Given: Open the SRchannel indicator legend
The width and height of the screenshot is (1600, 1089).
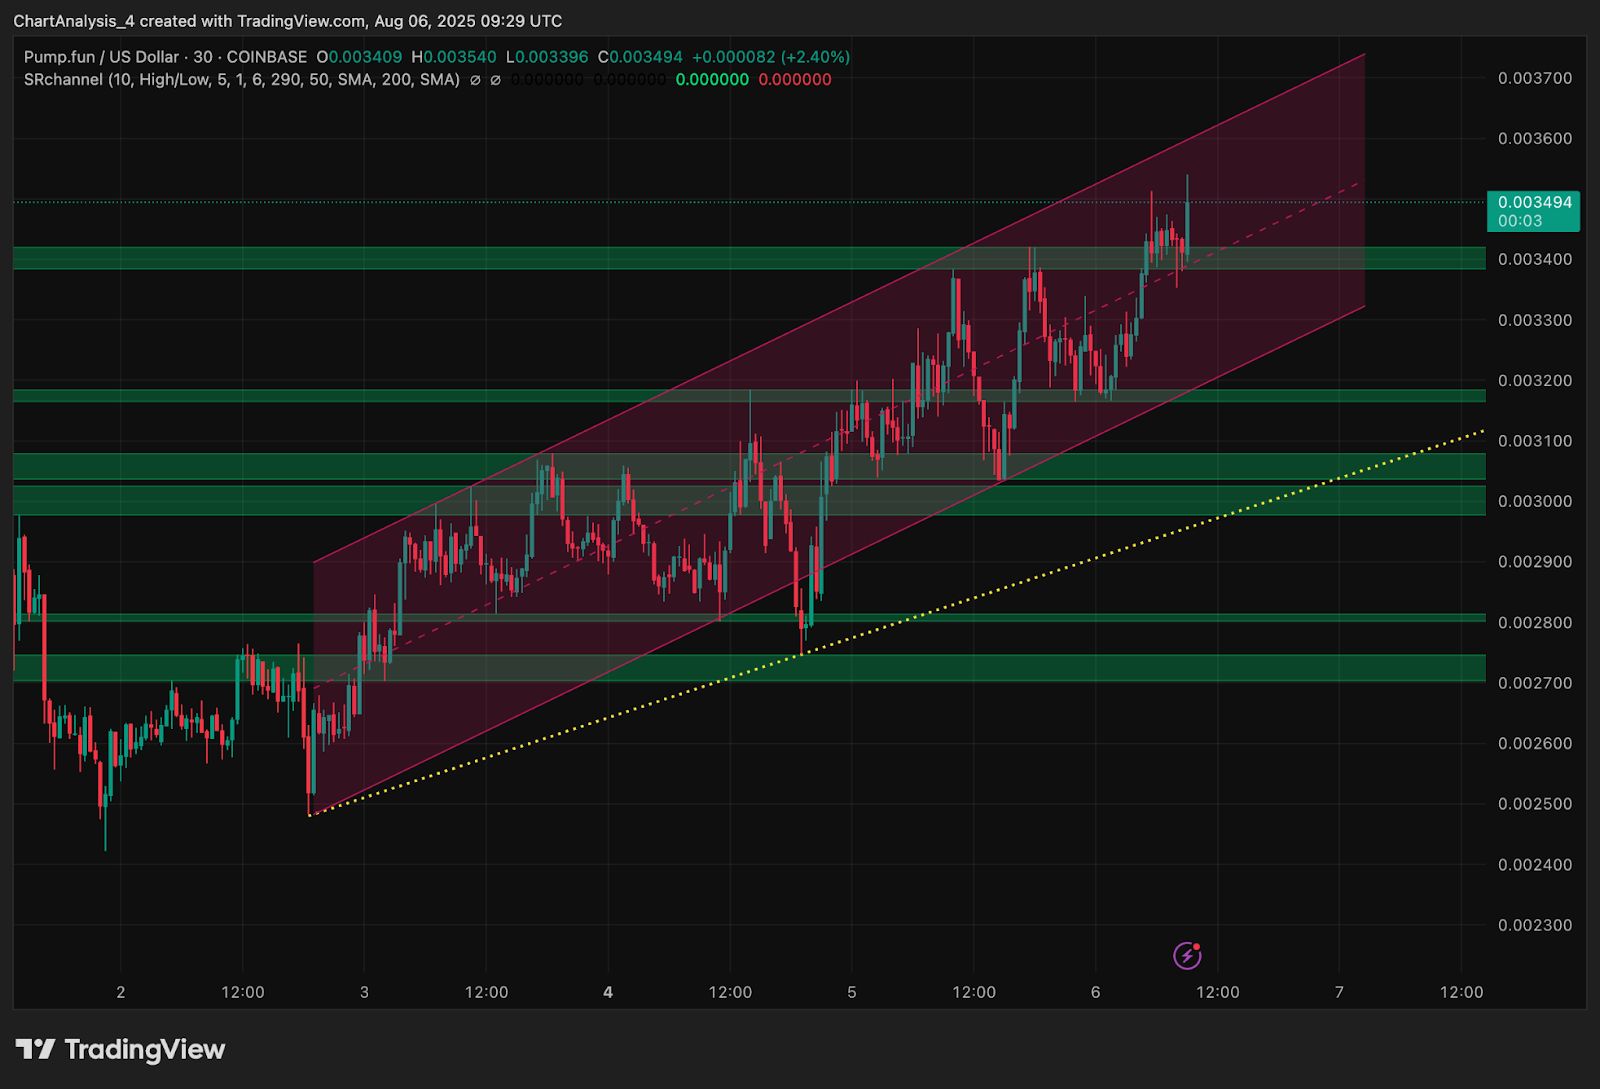Looking at the screenshot, I should click(242, 80).
